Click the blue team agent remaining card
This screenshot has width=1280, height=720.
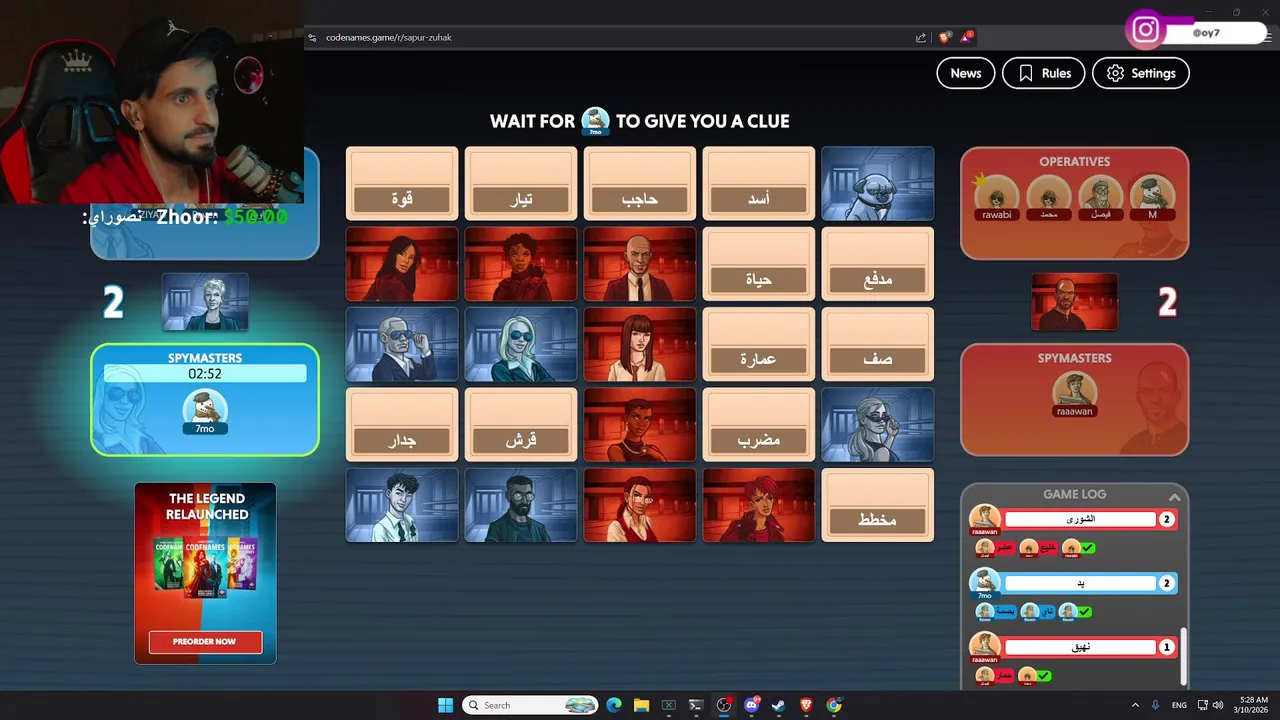(205, 302)
